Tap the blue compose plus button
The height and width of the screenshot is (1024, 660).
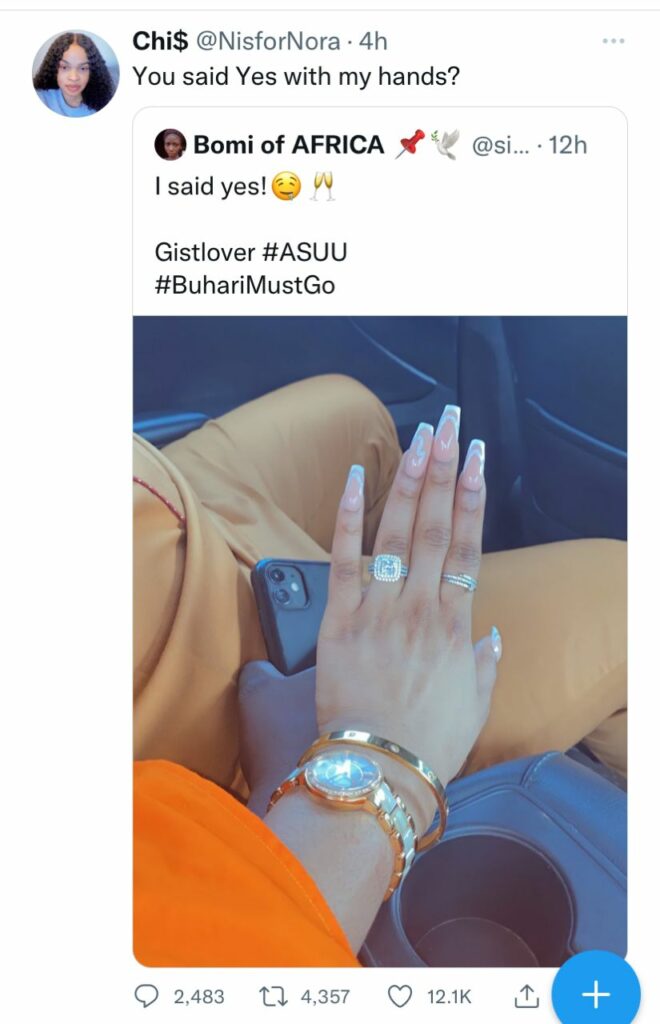click(x=595, y=993)
